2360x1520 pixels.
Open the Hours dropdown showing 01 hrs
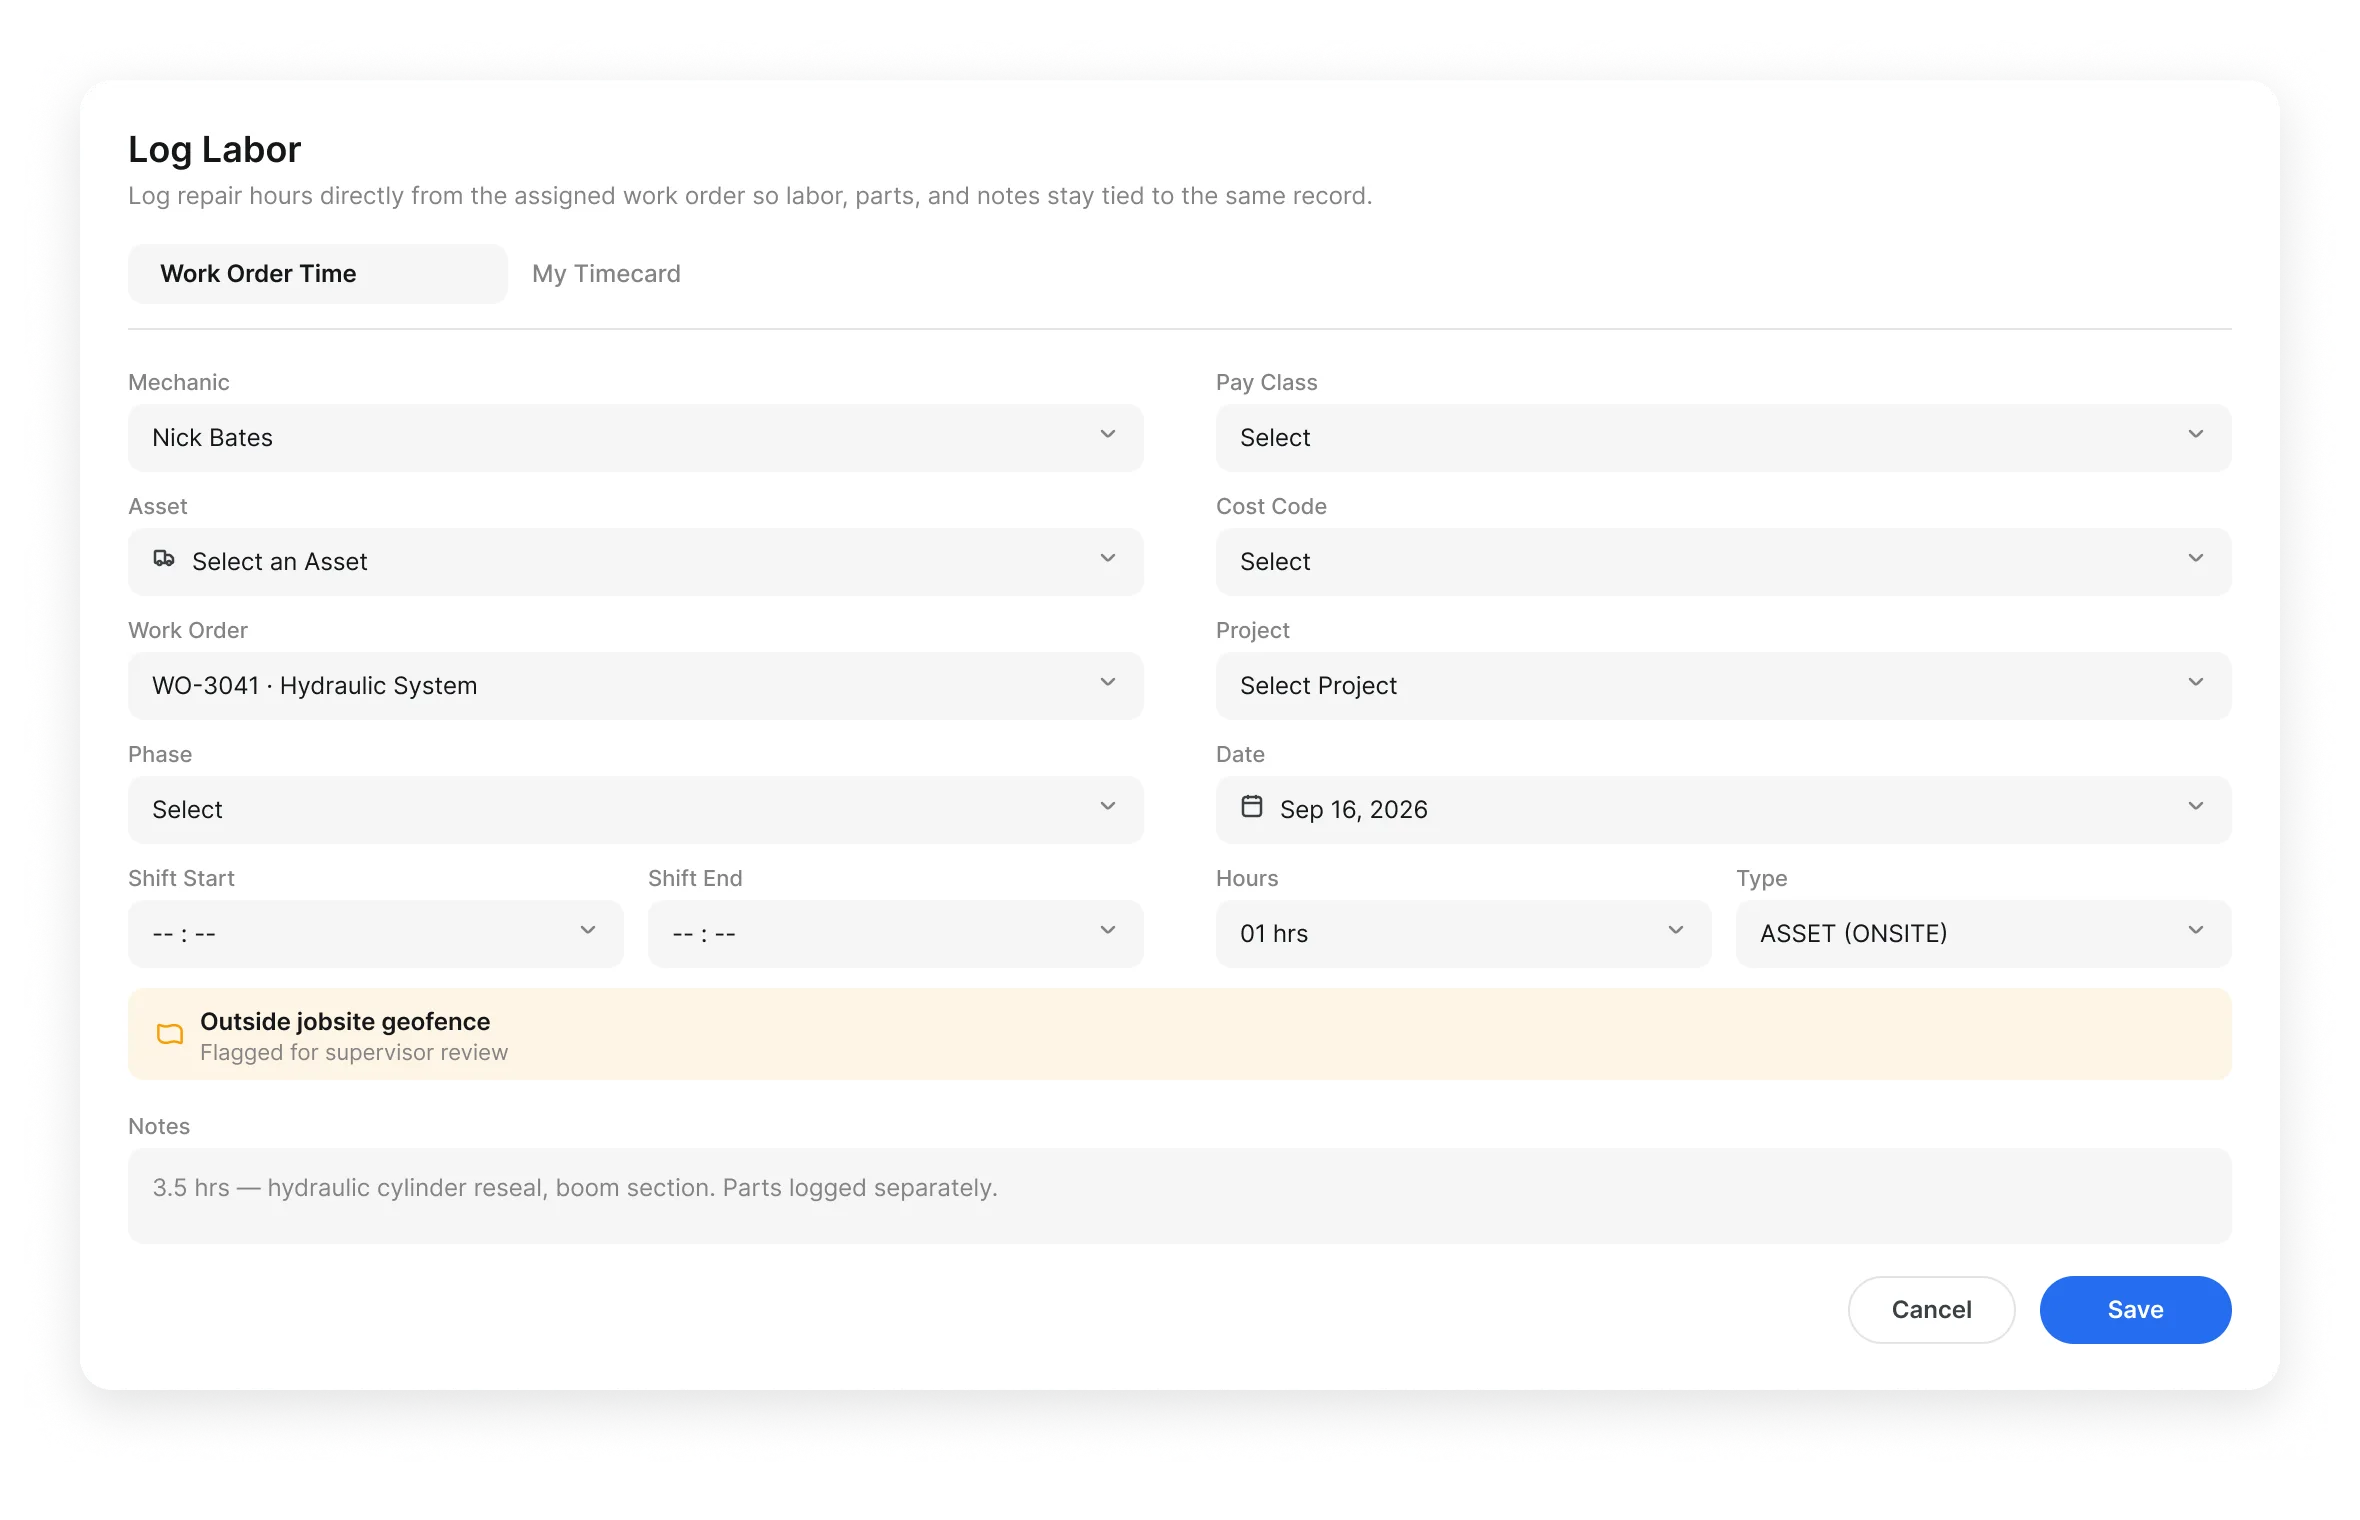[x=1464, y=934]
